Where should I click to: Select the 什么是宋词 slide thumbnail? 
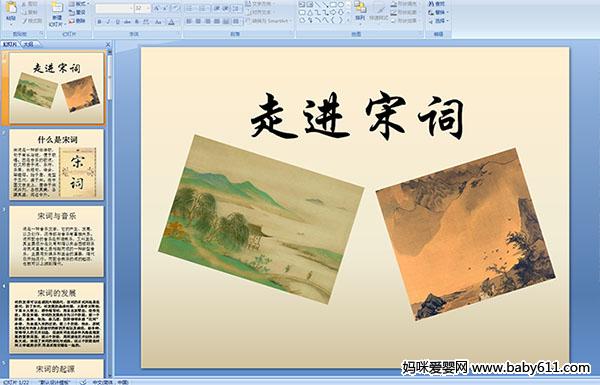[x=57, y=165]
